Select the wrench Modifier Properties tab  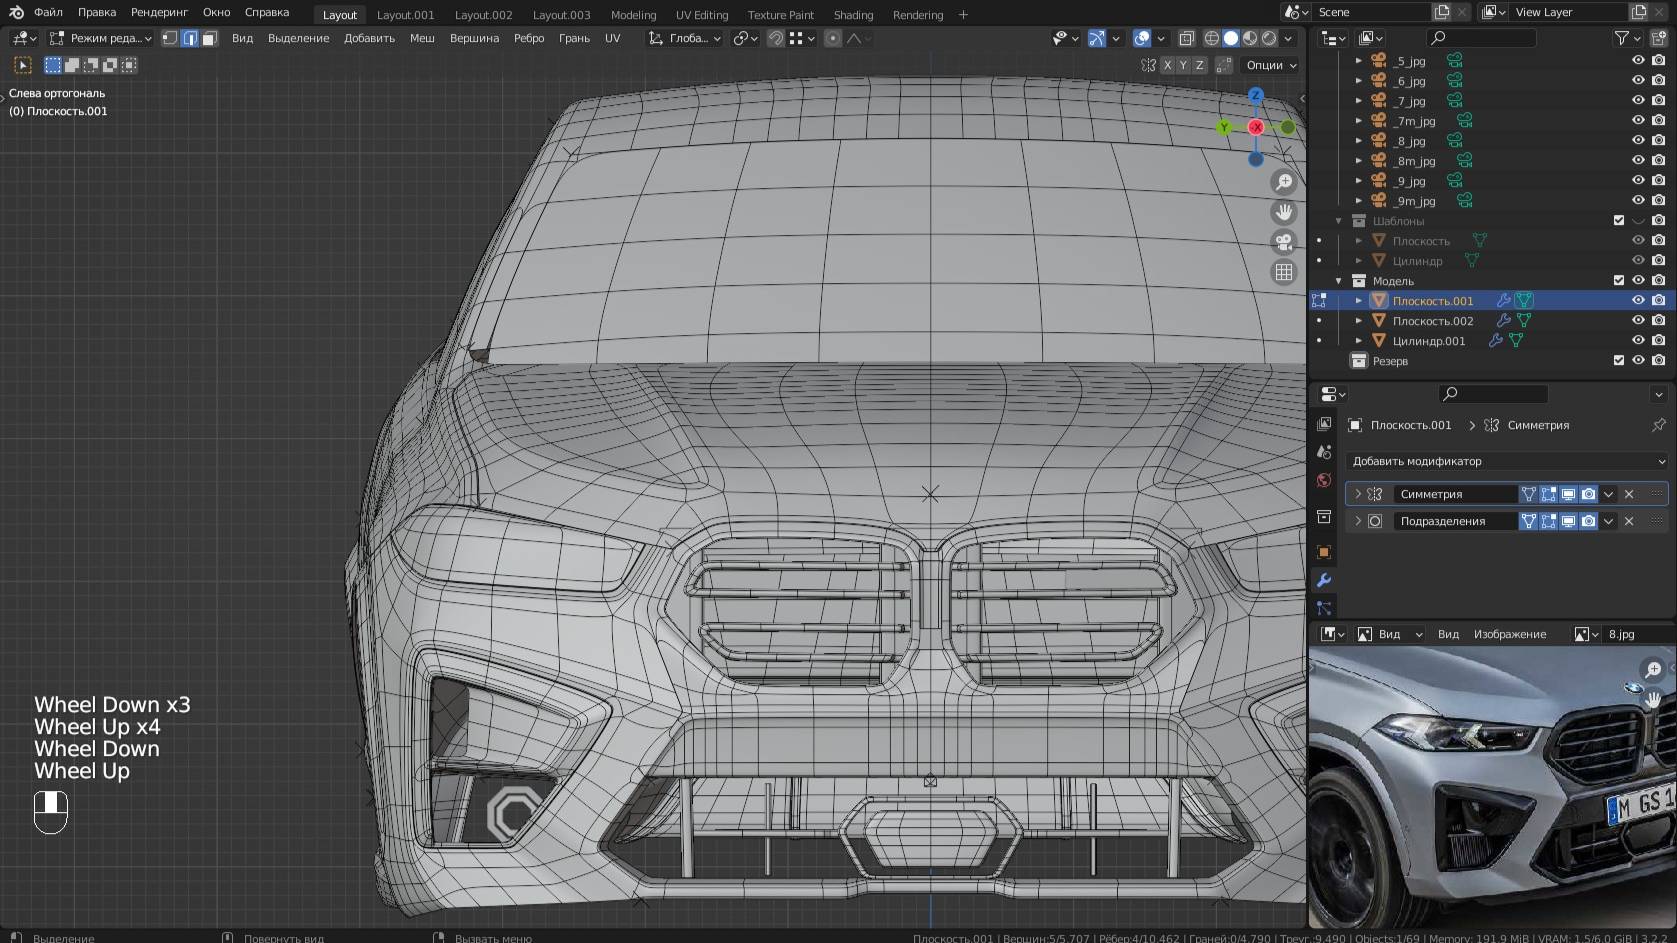(x=1323, y=580)
